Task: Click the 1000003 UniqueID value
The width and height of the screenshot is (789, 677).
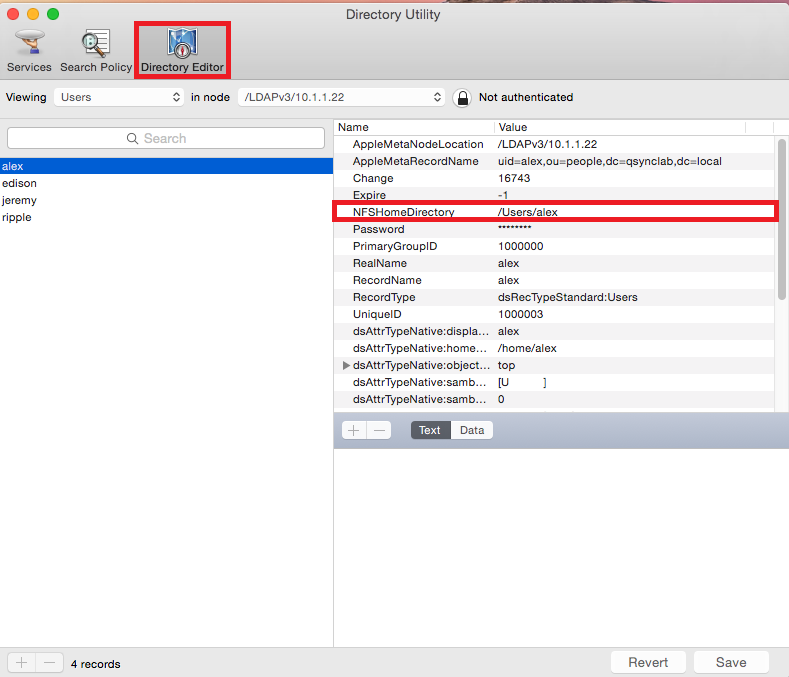Action: pos(520,315)
